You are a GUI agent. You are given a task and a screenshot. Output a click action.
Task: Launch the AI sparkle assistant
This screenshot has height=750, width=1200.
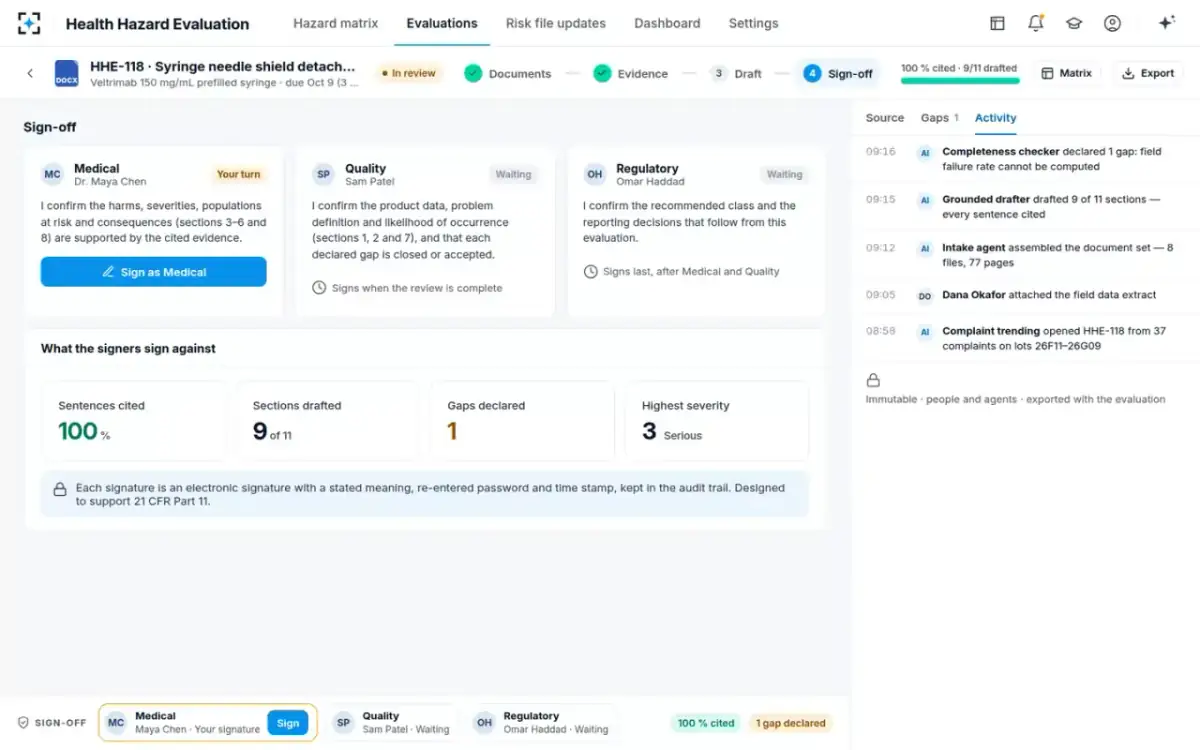tap(1166, 23)
